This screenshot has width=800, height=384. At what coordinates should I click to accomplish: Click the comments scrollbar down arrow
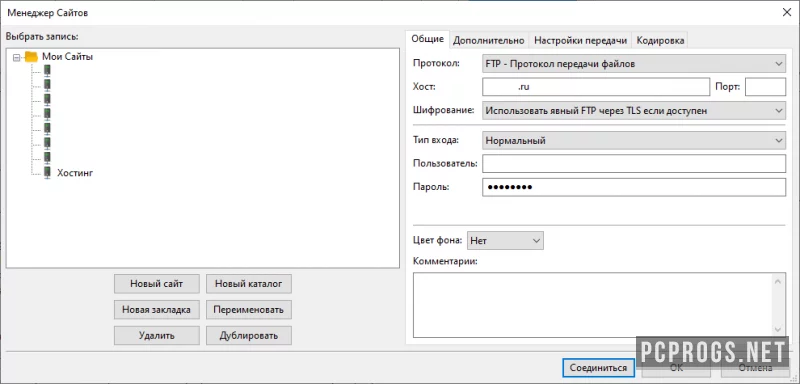pyautogui.click(x=777, y=329)
